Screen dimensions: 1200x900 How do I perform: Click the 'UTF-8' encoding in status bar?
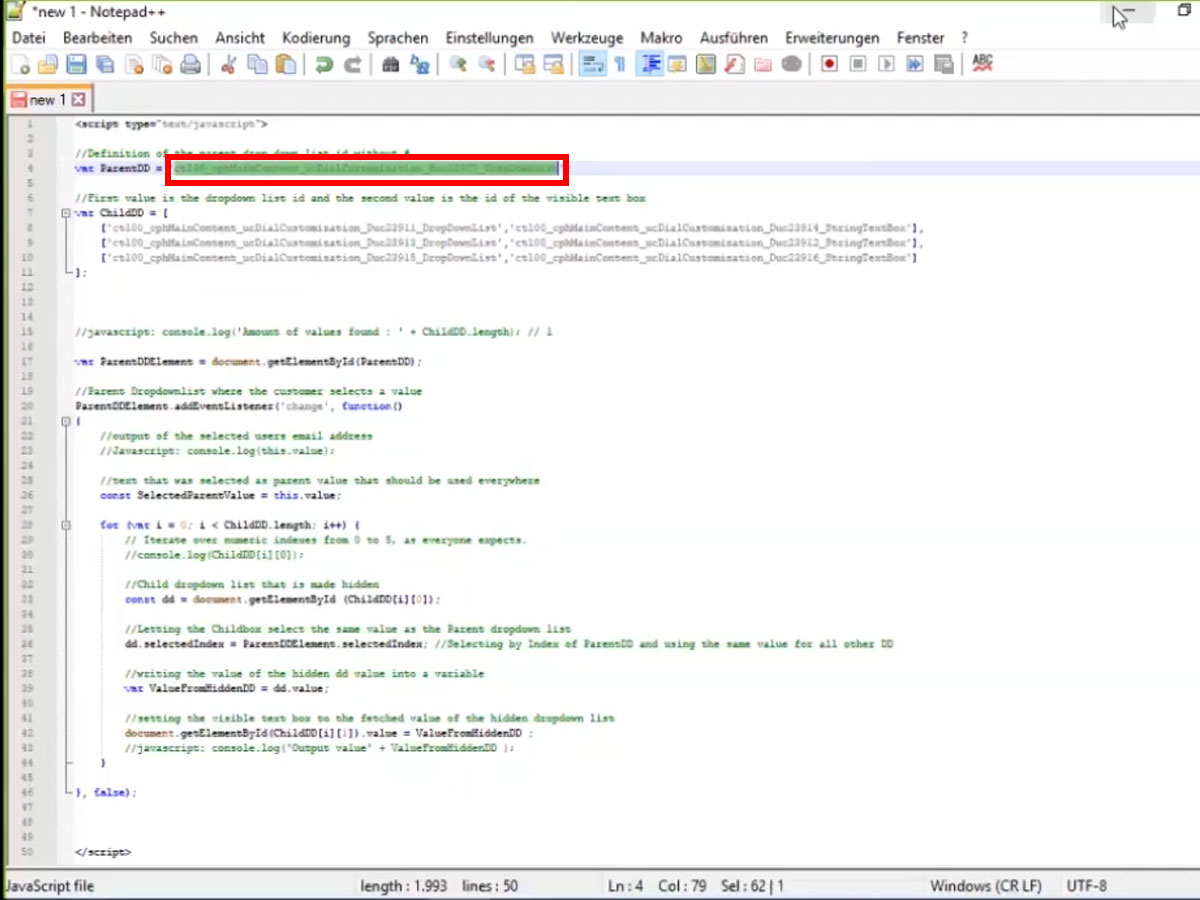1087,886
